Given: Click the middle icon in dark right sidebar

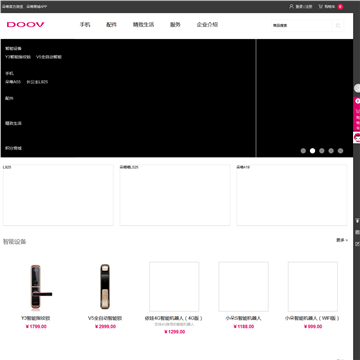Looking at the screenshot, I should [357, 232].
